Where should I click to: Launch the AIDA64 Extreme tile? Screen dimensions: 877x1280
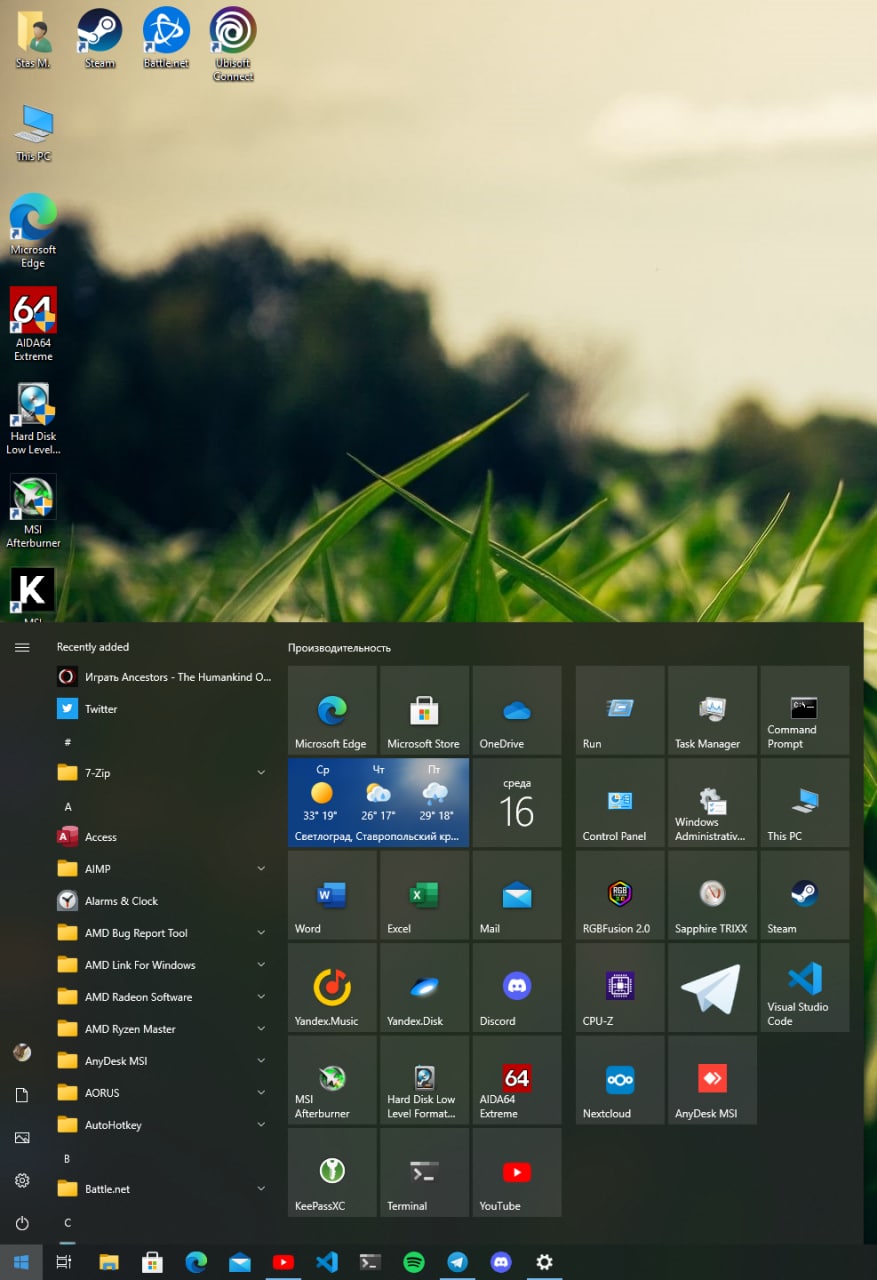(x=516, y=1080)
